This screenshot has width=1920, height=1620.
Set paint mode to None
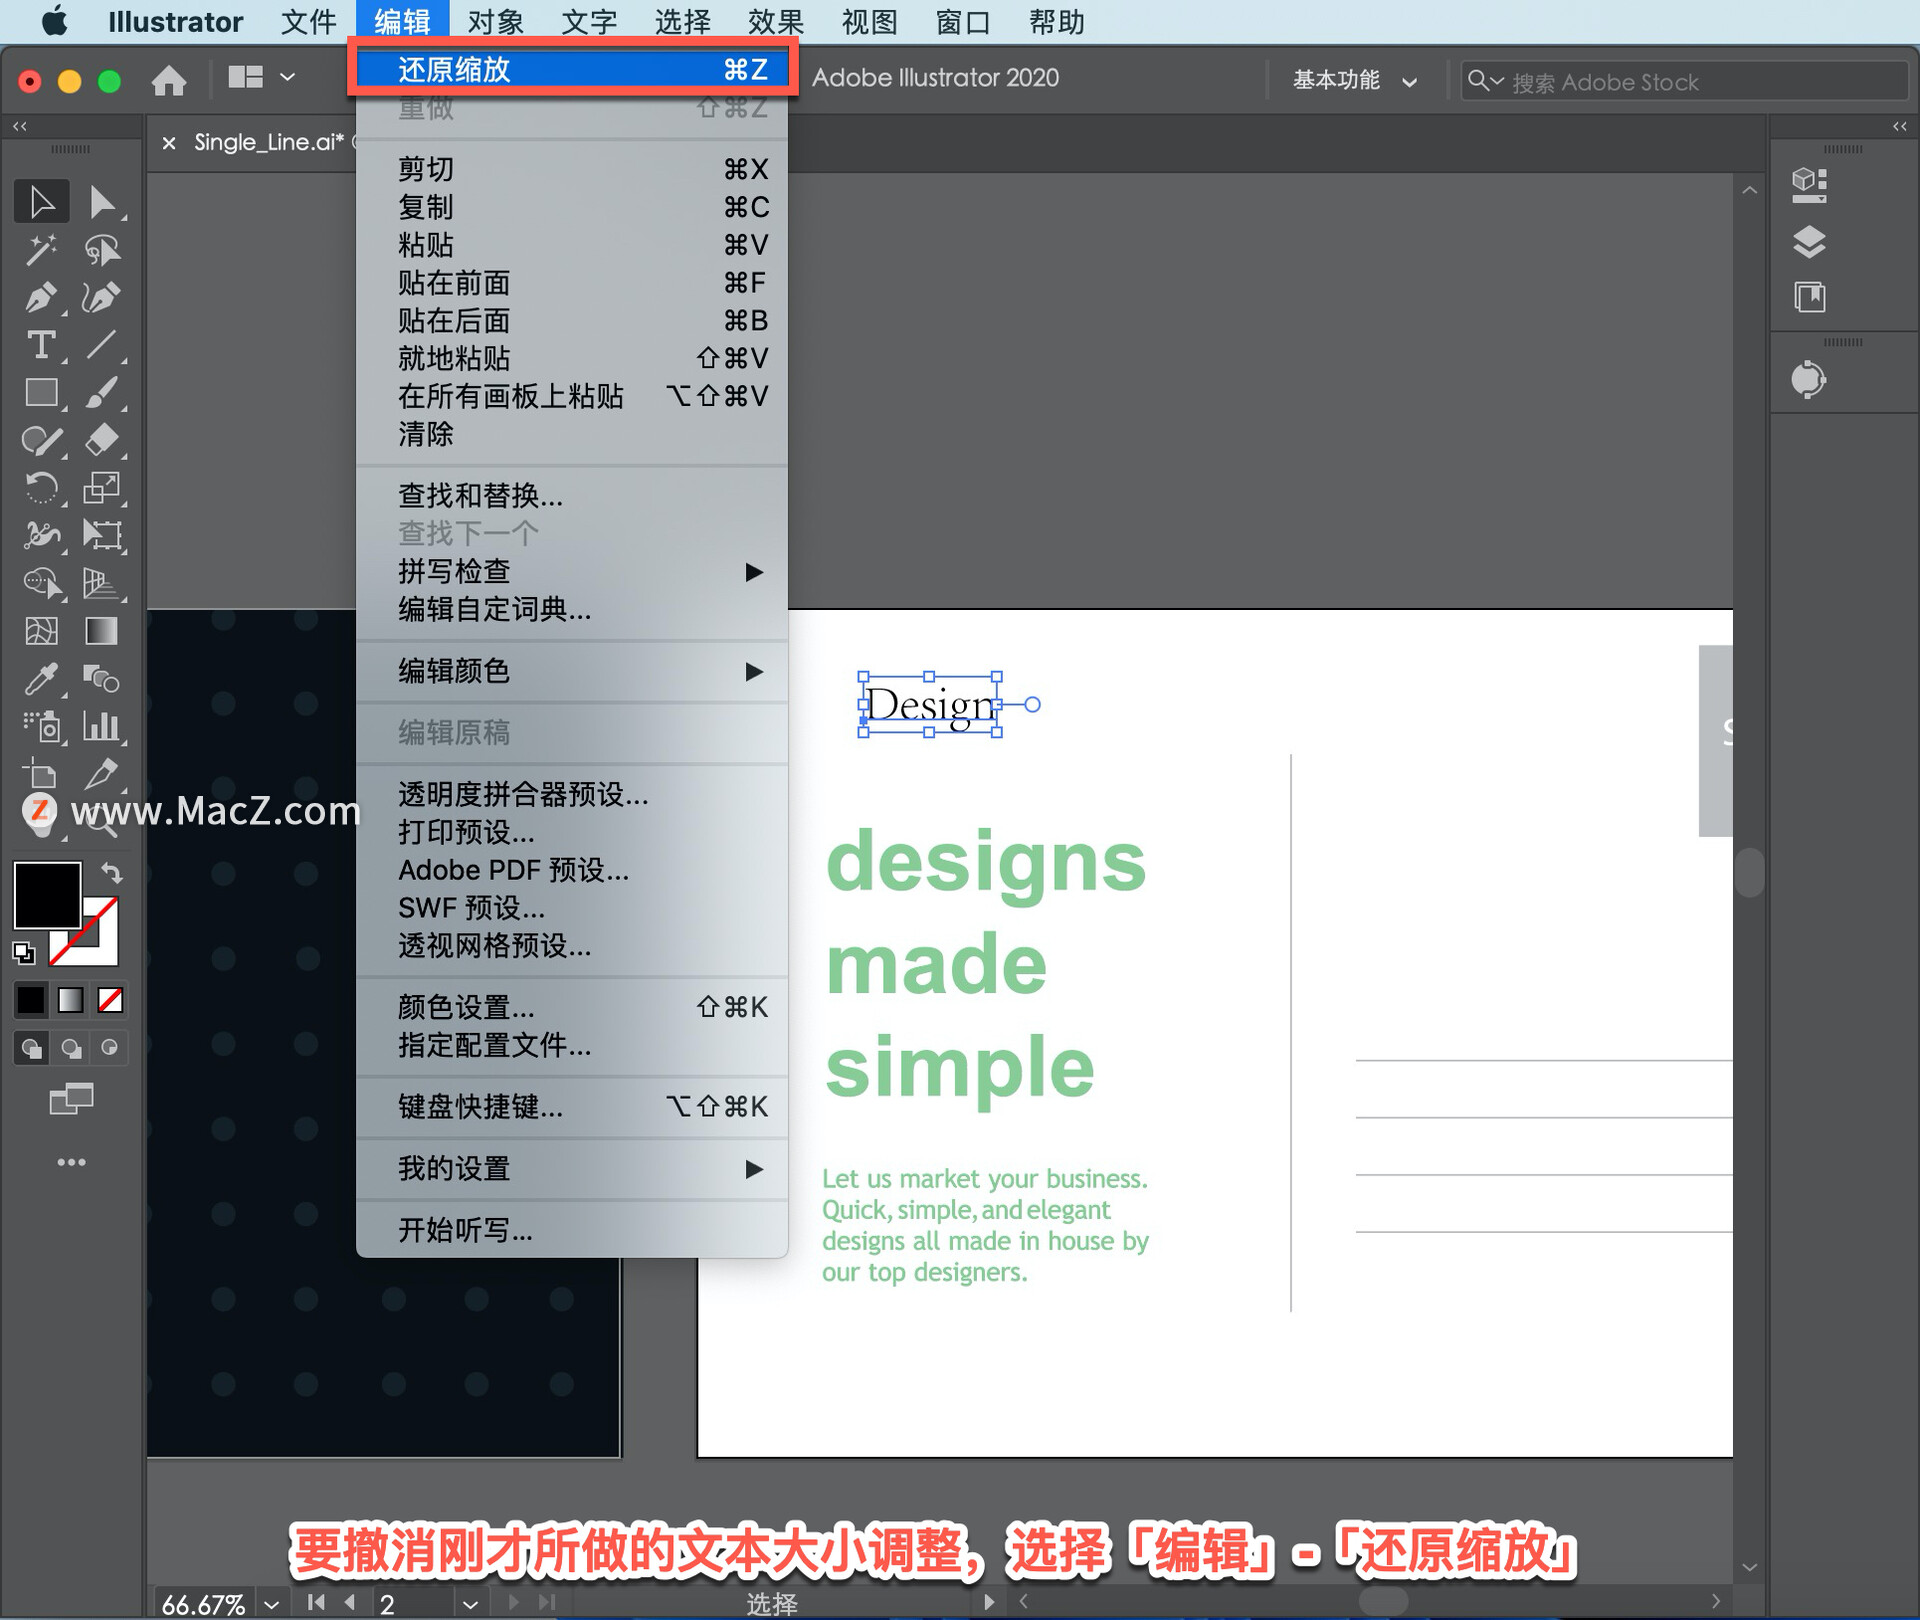tap(110, 999)
